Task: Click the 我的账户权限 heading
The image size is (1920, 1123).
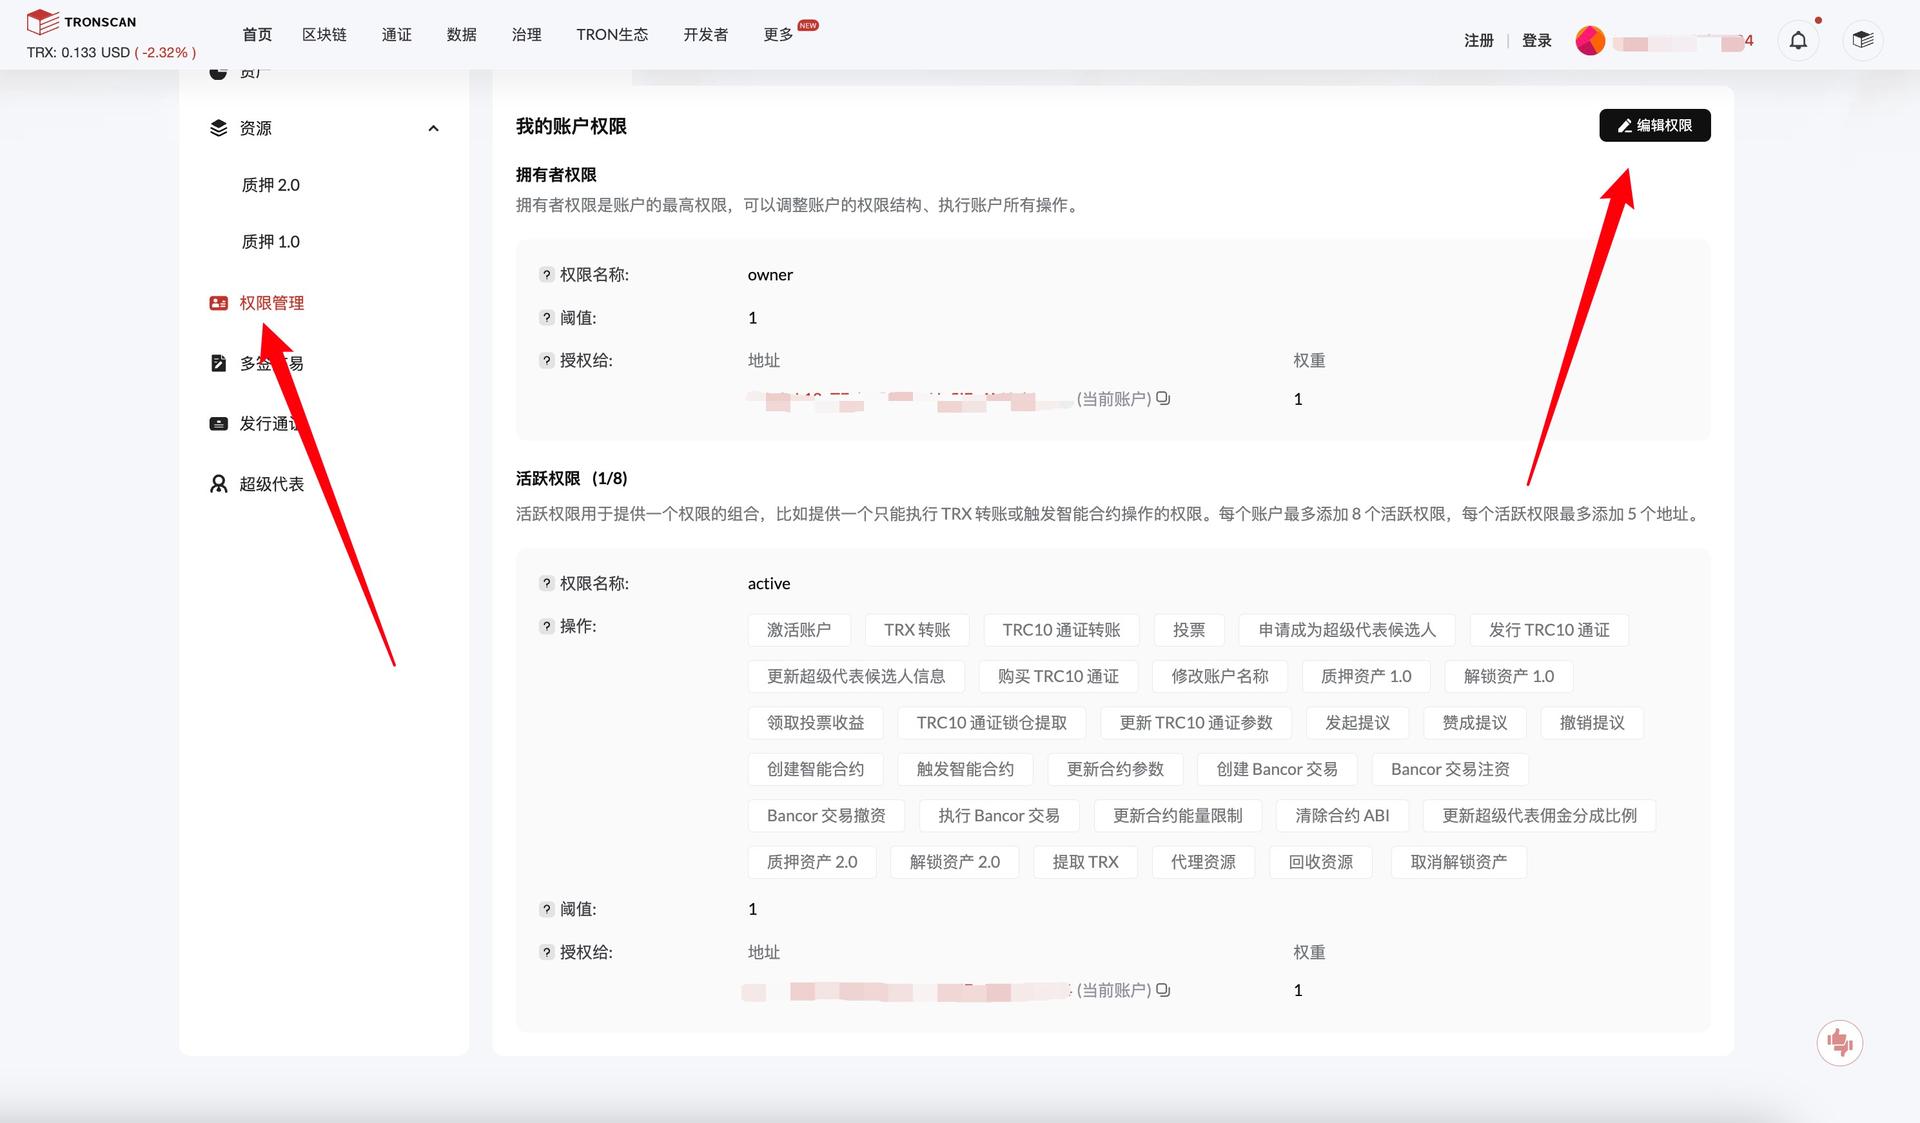Action: pos(571,126)
